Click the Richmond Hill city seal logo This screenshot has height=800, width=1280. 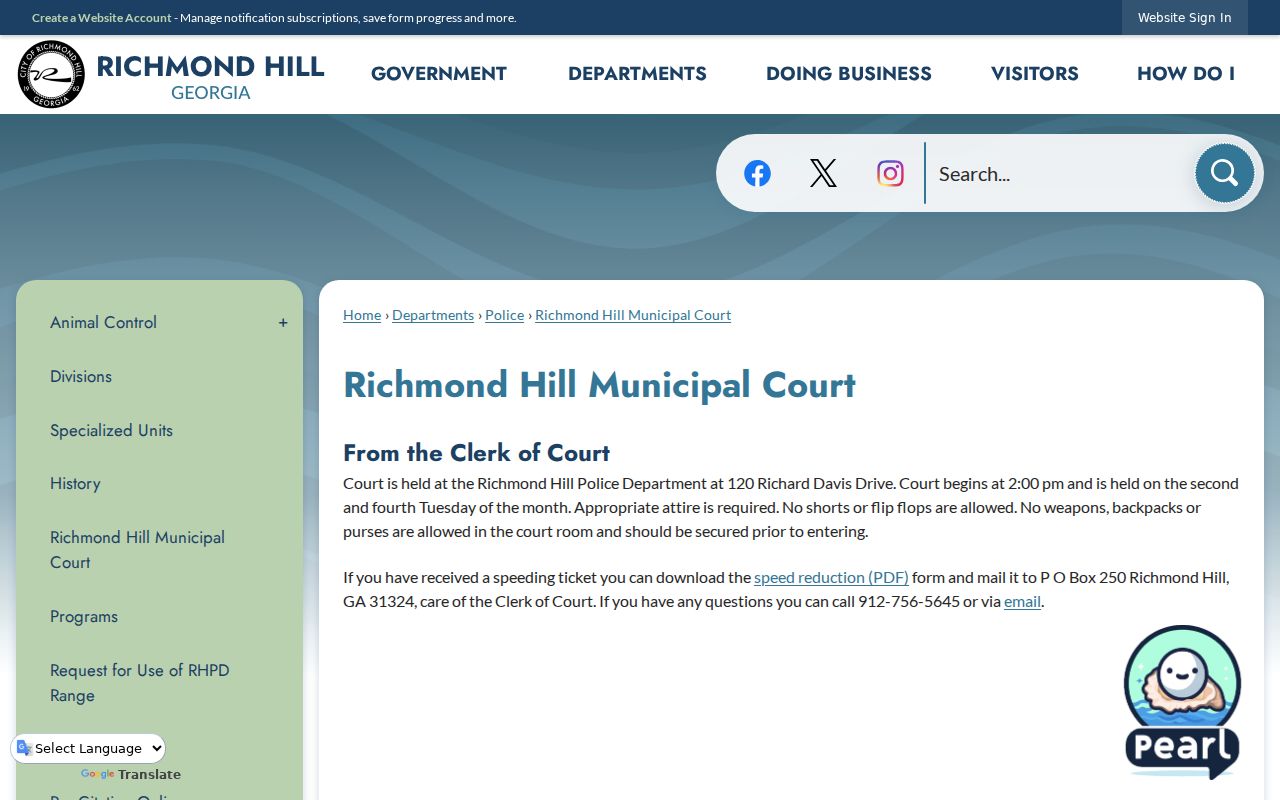(51, 74)
